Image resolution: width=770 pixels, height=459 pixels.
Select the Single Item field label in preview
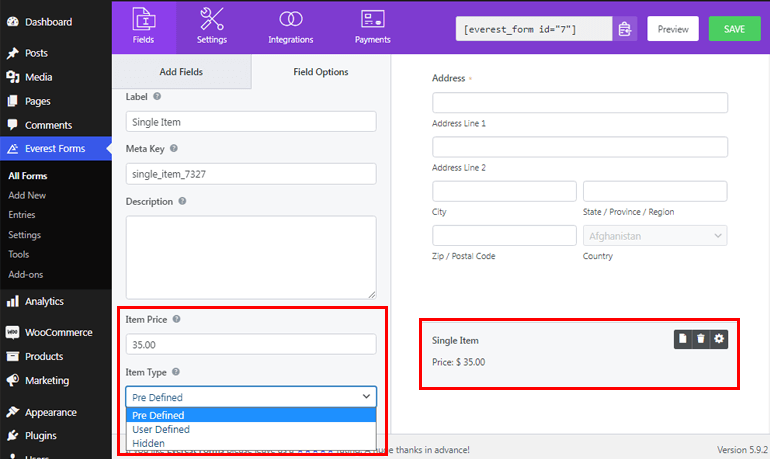click(x=455, y=340)
